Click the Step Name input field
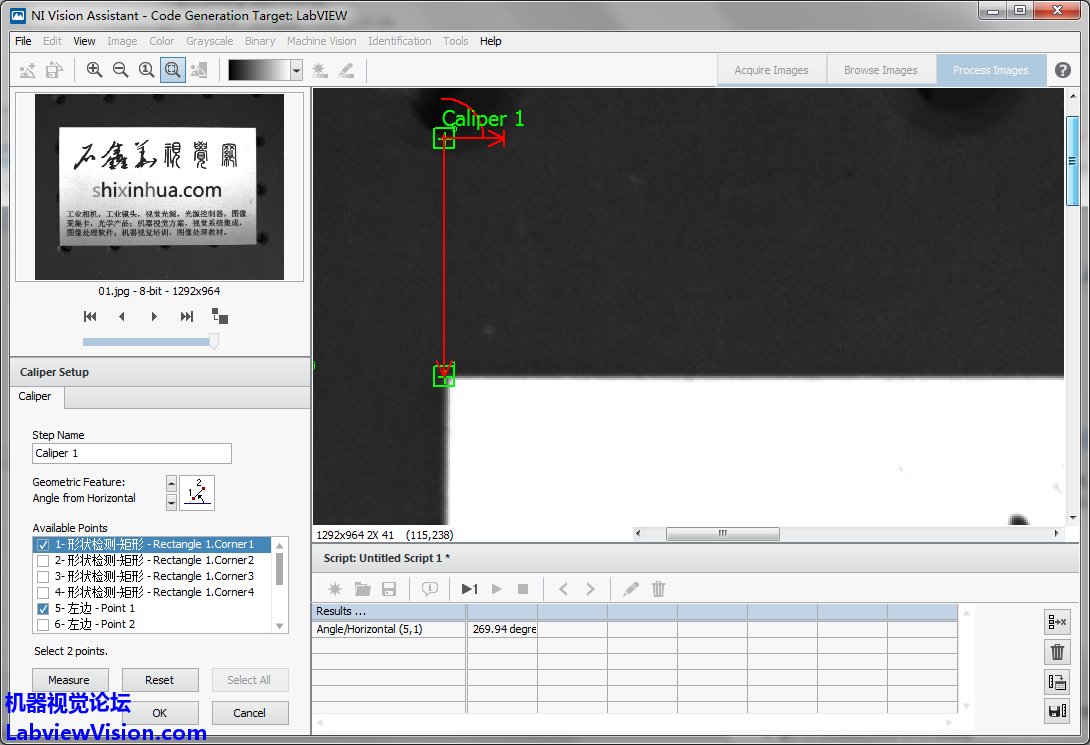The height and width of the screenshot is (745, 1090). tap(132, 453)
